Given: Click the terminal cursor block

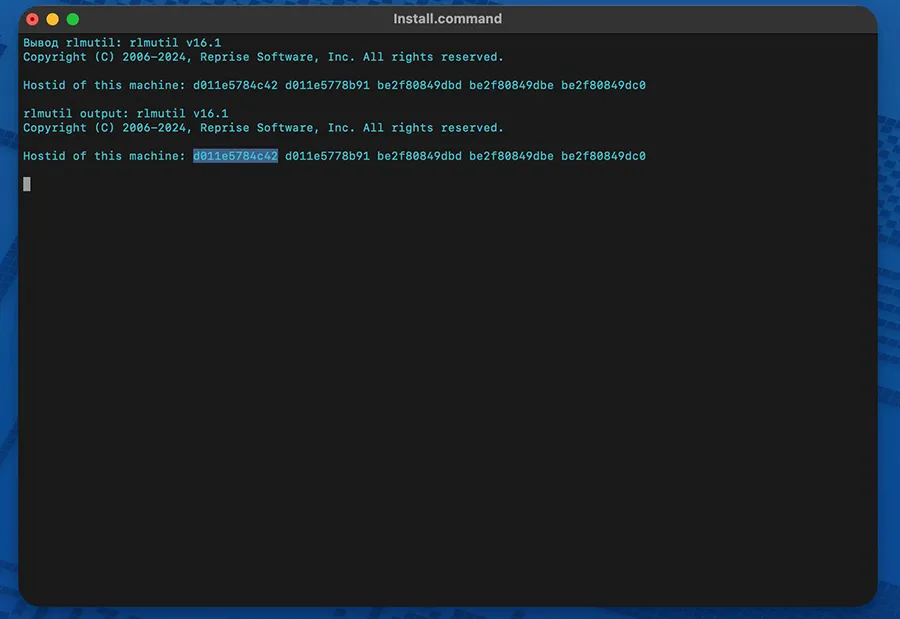Looking at the screenshot, I should 27,184.
